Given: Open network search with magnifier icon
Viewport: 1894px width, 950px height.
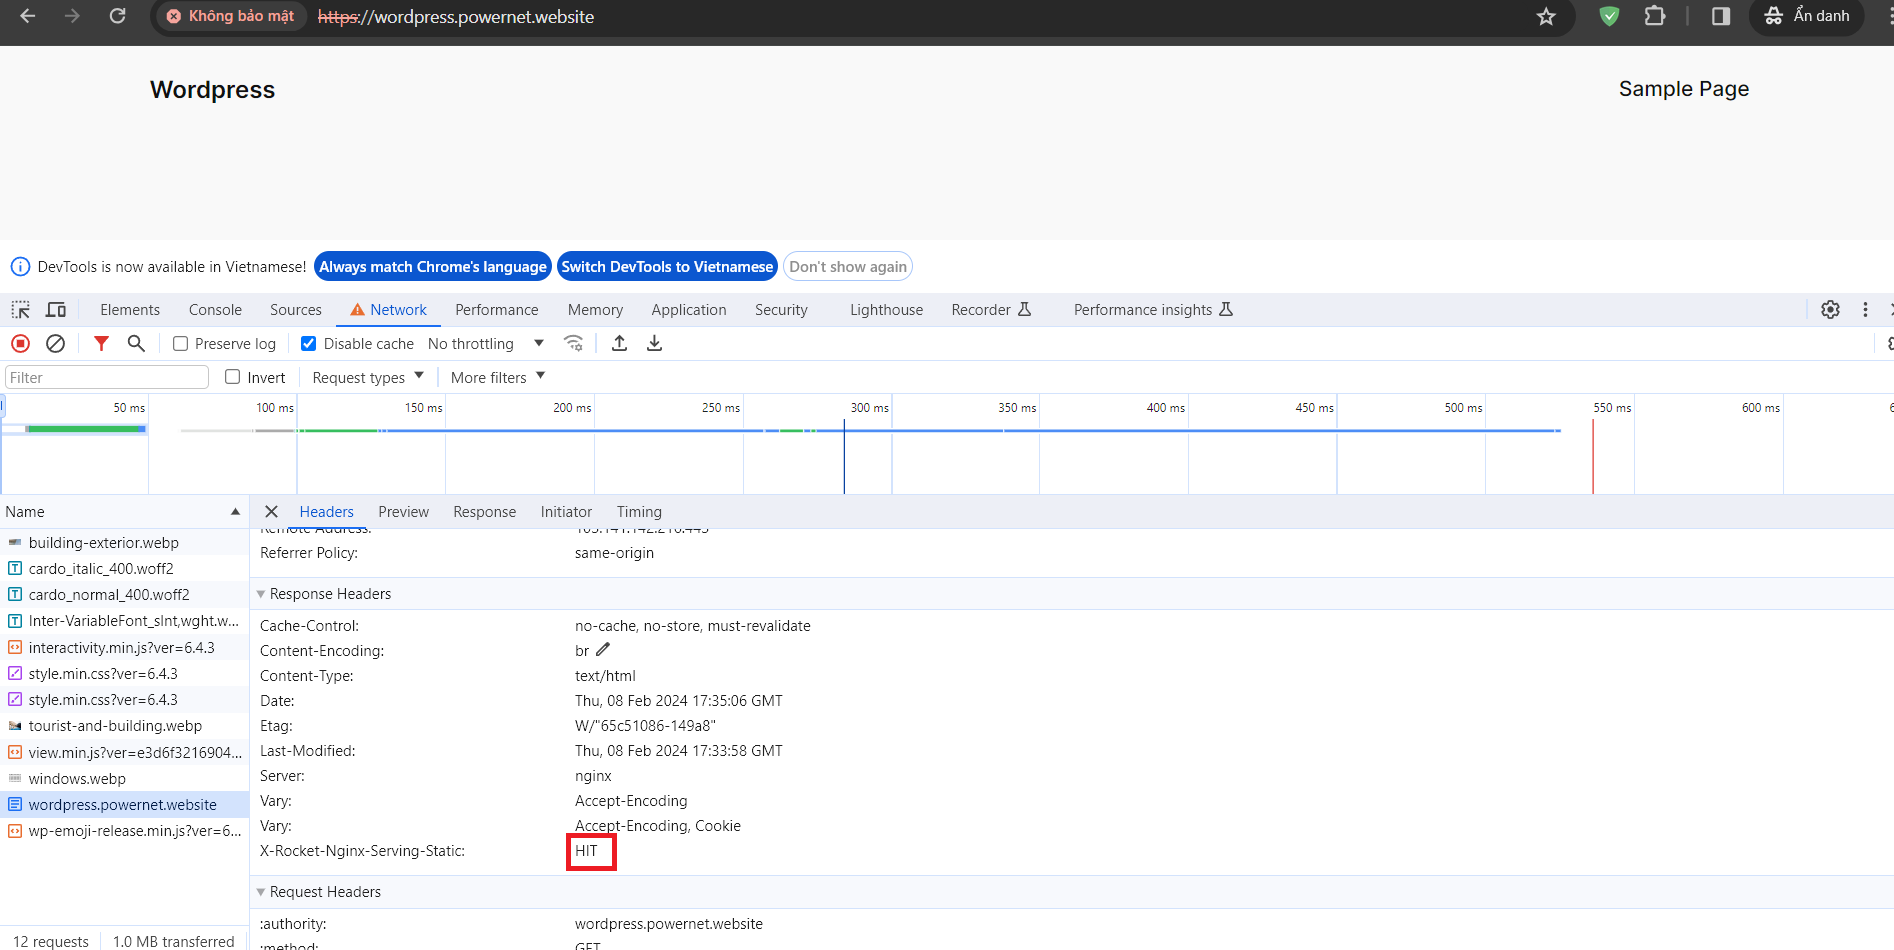Looking at the screenshot, I should pyautogui.click(x=136, y=344).
